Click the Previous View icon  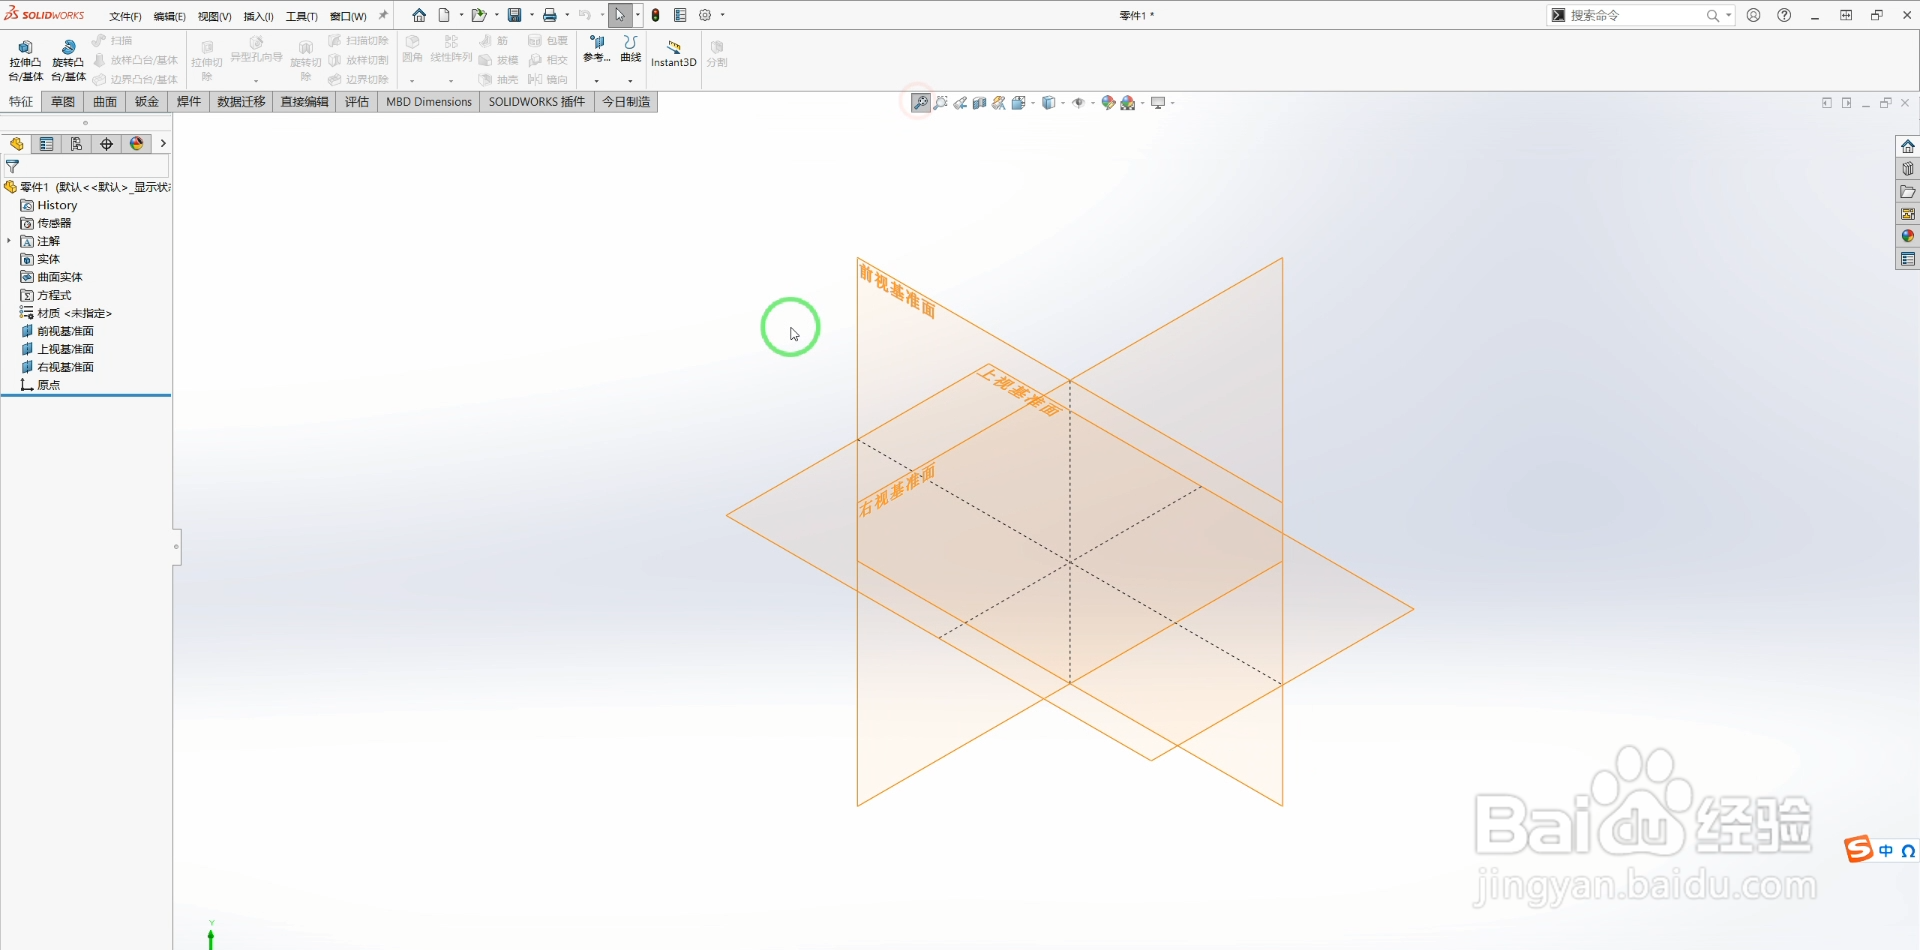click(x=960, y=103)
